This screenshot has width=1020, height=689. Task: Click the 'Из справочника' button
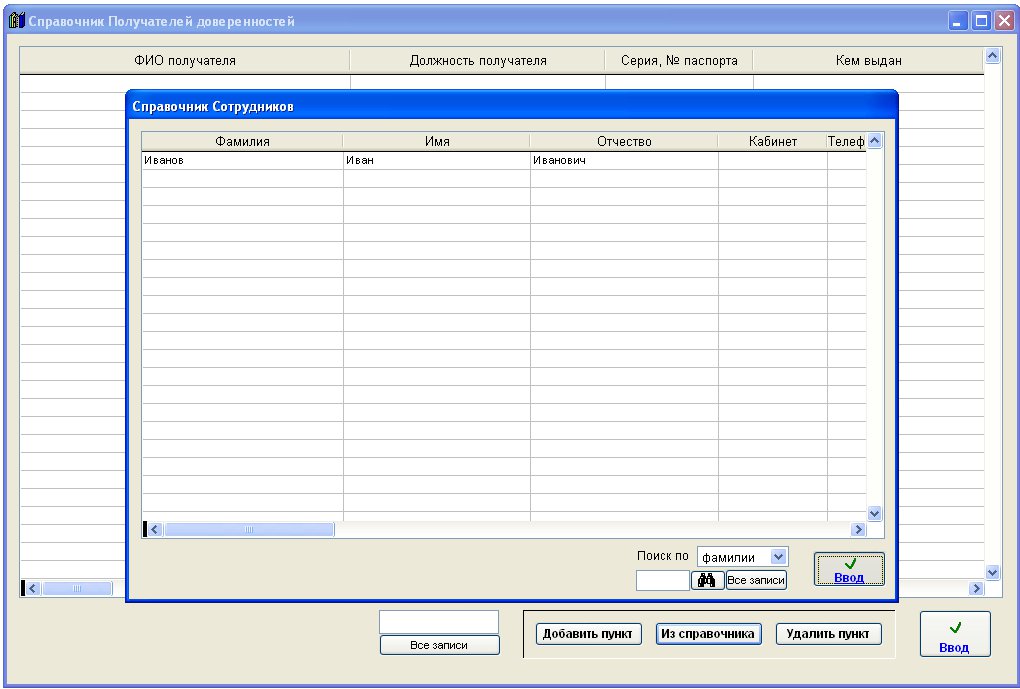708,634
